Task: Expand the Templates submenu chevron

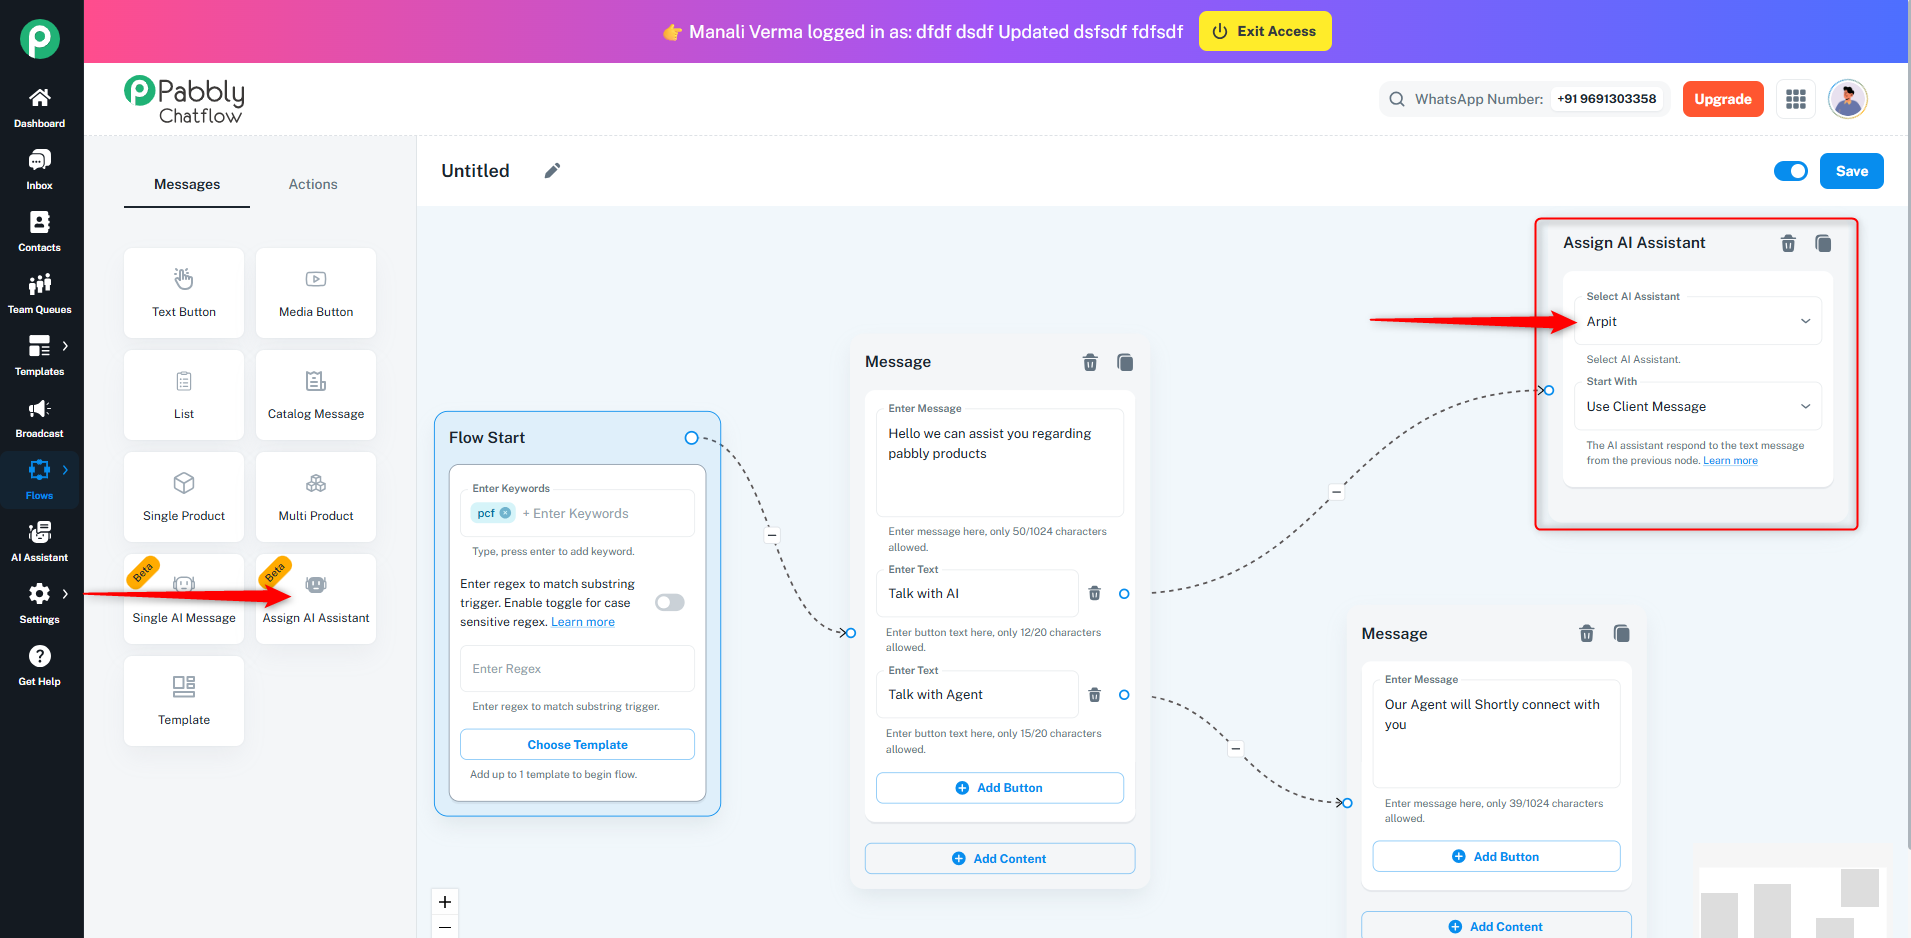Action: point(65,346)
